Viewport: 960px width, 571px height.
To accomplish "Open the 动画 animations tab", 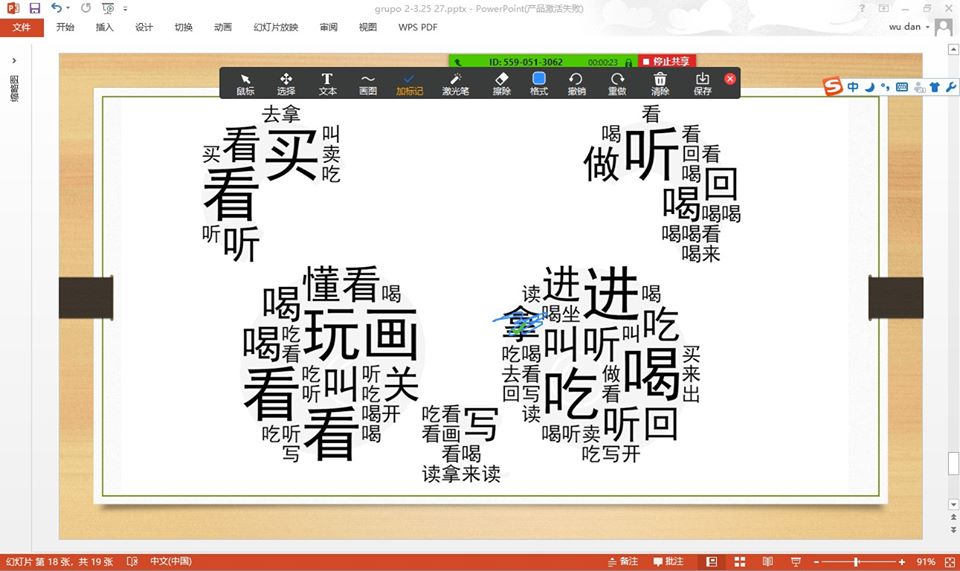I will click(x=223, y=27).
